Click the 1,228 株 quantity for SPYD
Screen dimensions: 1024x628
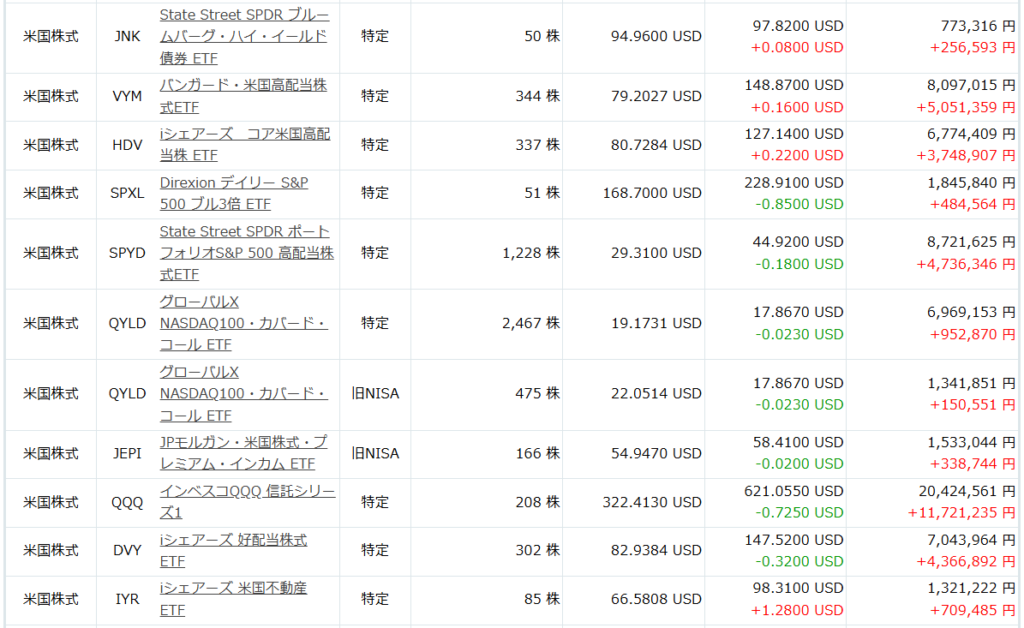pyautogui.click(x=531, y=253)
